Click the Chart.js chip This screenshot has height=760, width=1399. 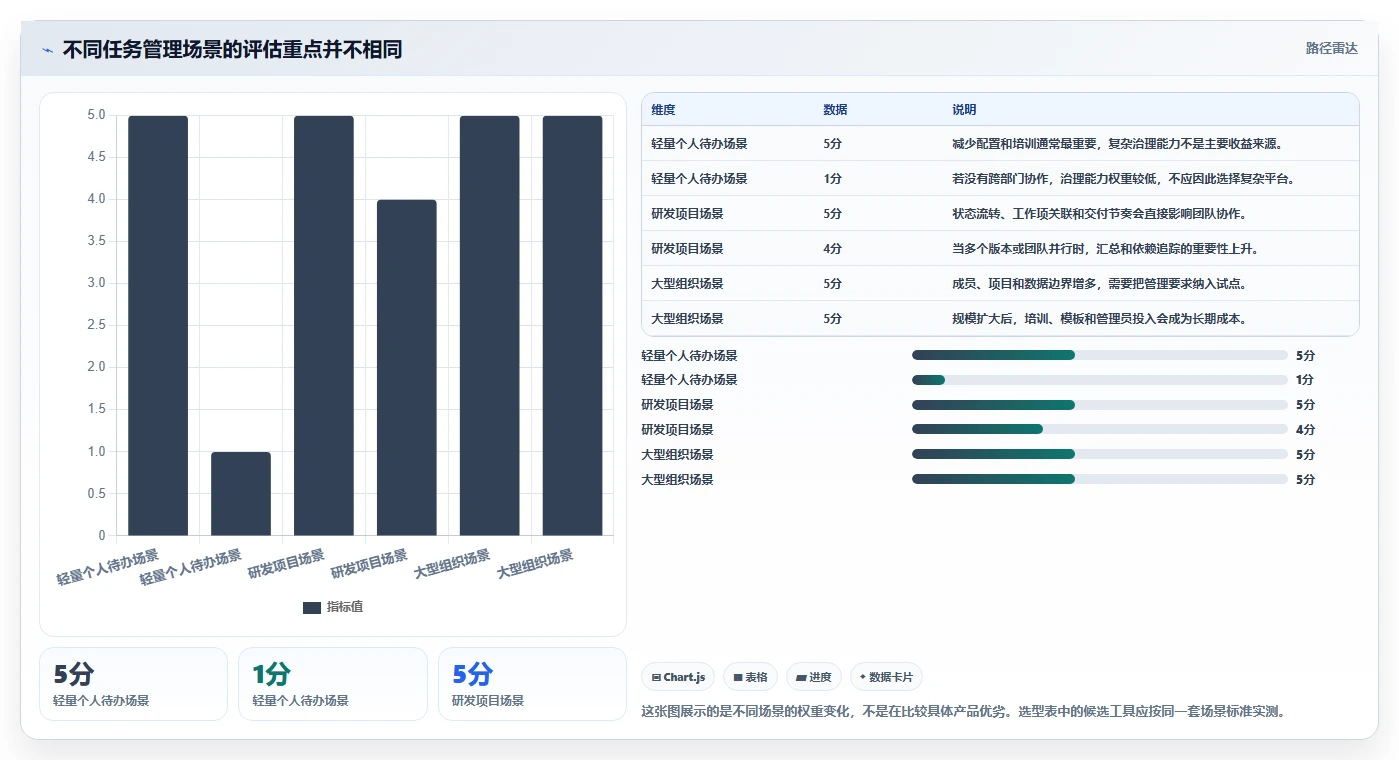coord(678,677)
